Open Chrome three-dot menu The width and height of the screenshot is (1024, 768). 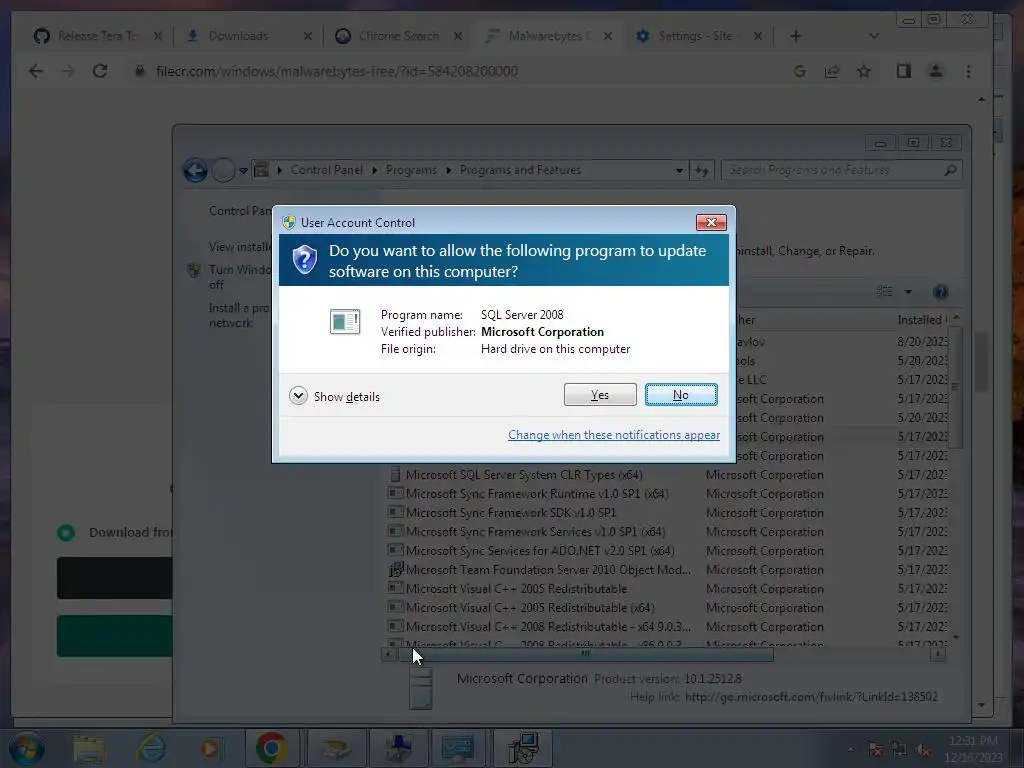(968, 71)
